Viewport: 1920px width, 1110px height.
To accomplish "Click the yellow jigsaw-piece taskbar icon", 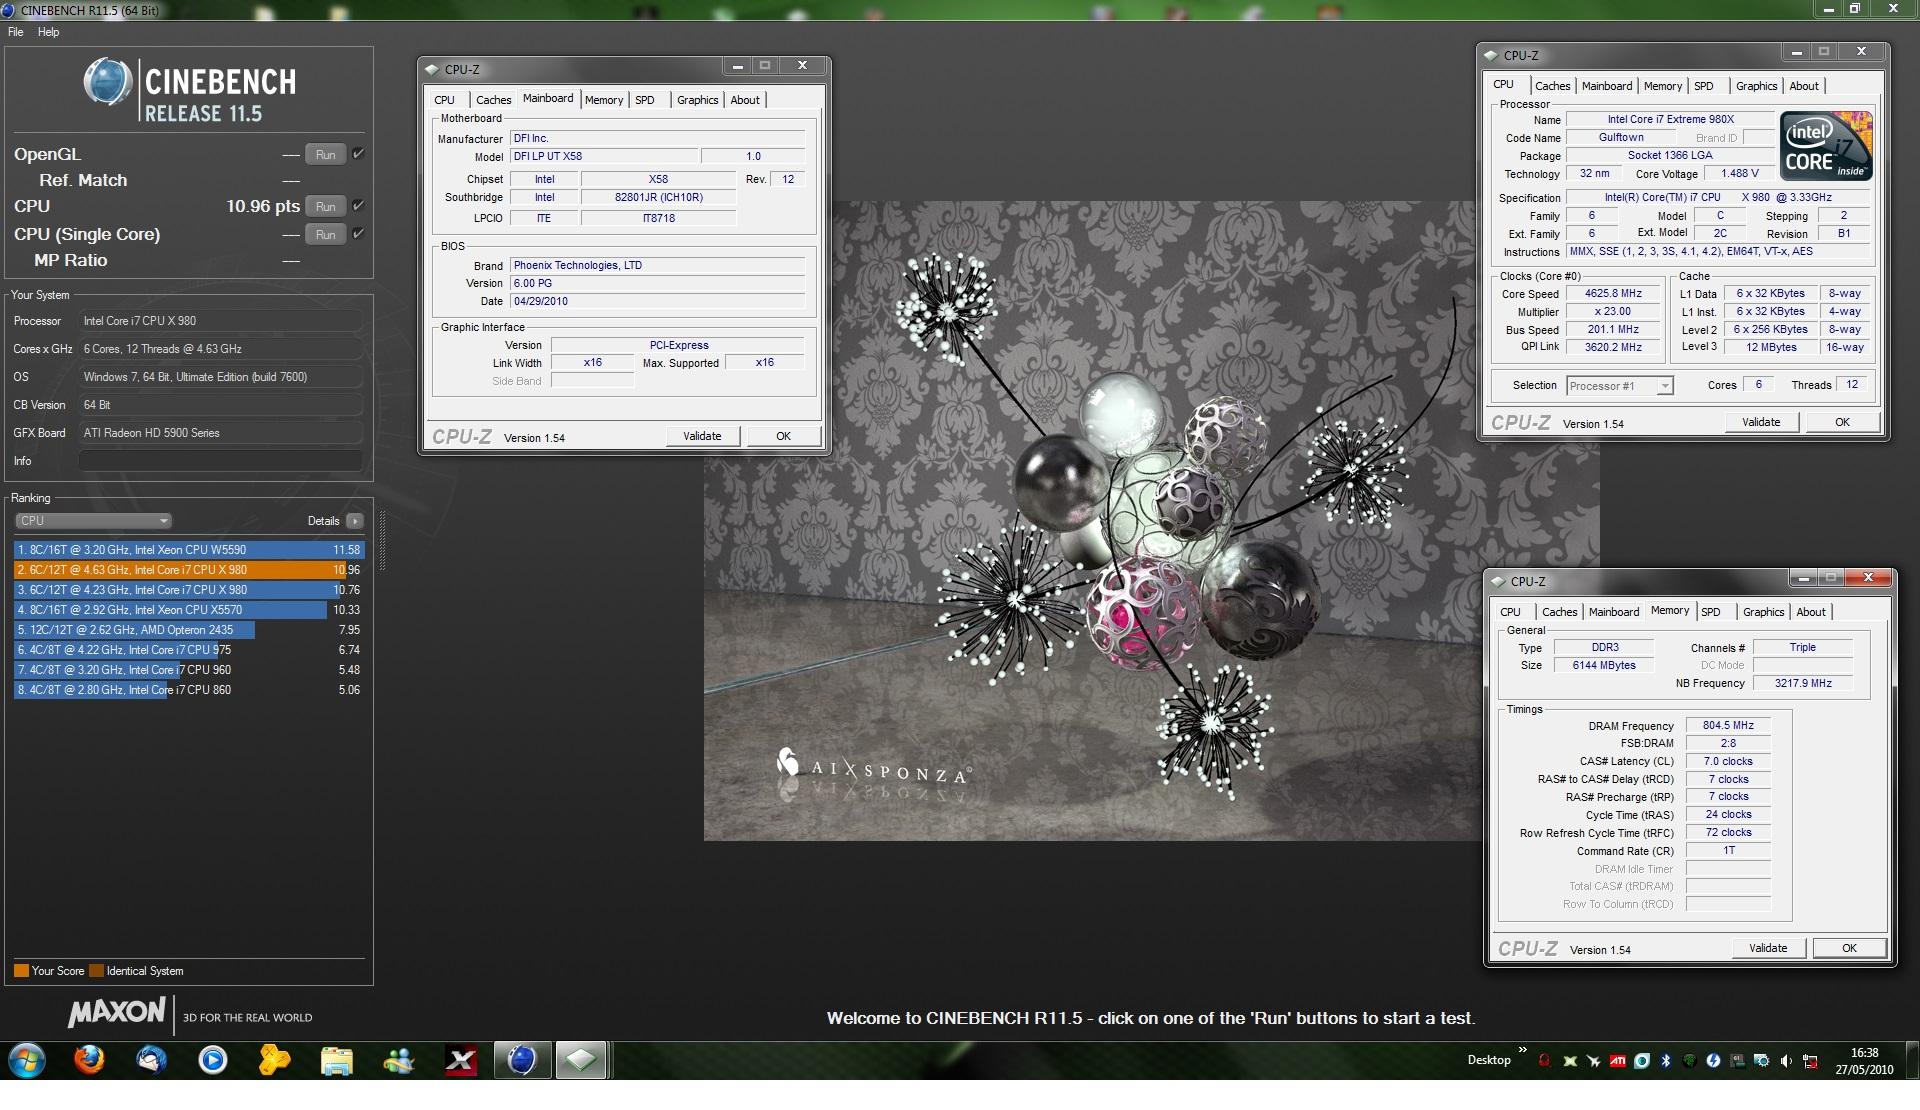I will pos(275,1060).
